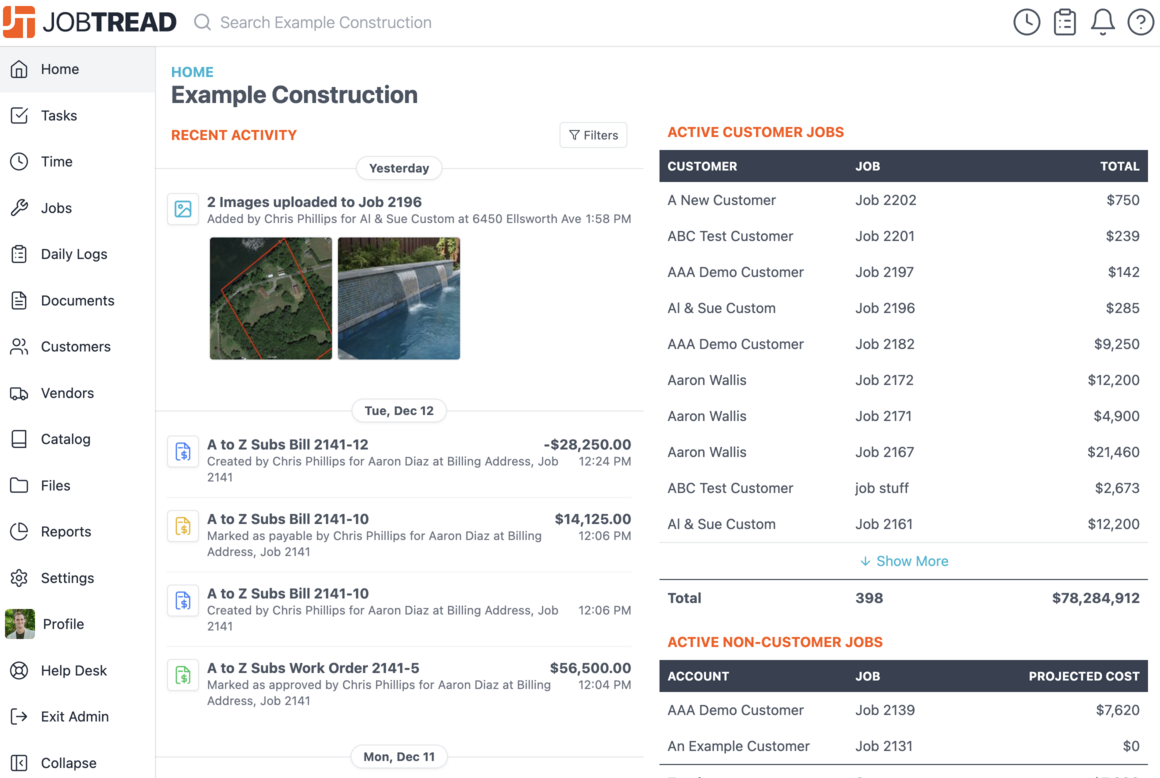Image resolution: width=1160 pixels, height=778 pixels.
Task: Click the Catalog book icon in sidebar
Action: 19,439
